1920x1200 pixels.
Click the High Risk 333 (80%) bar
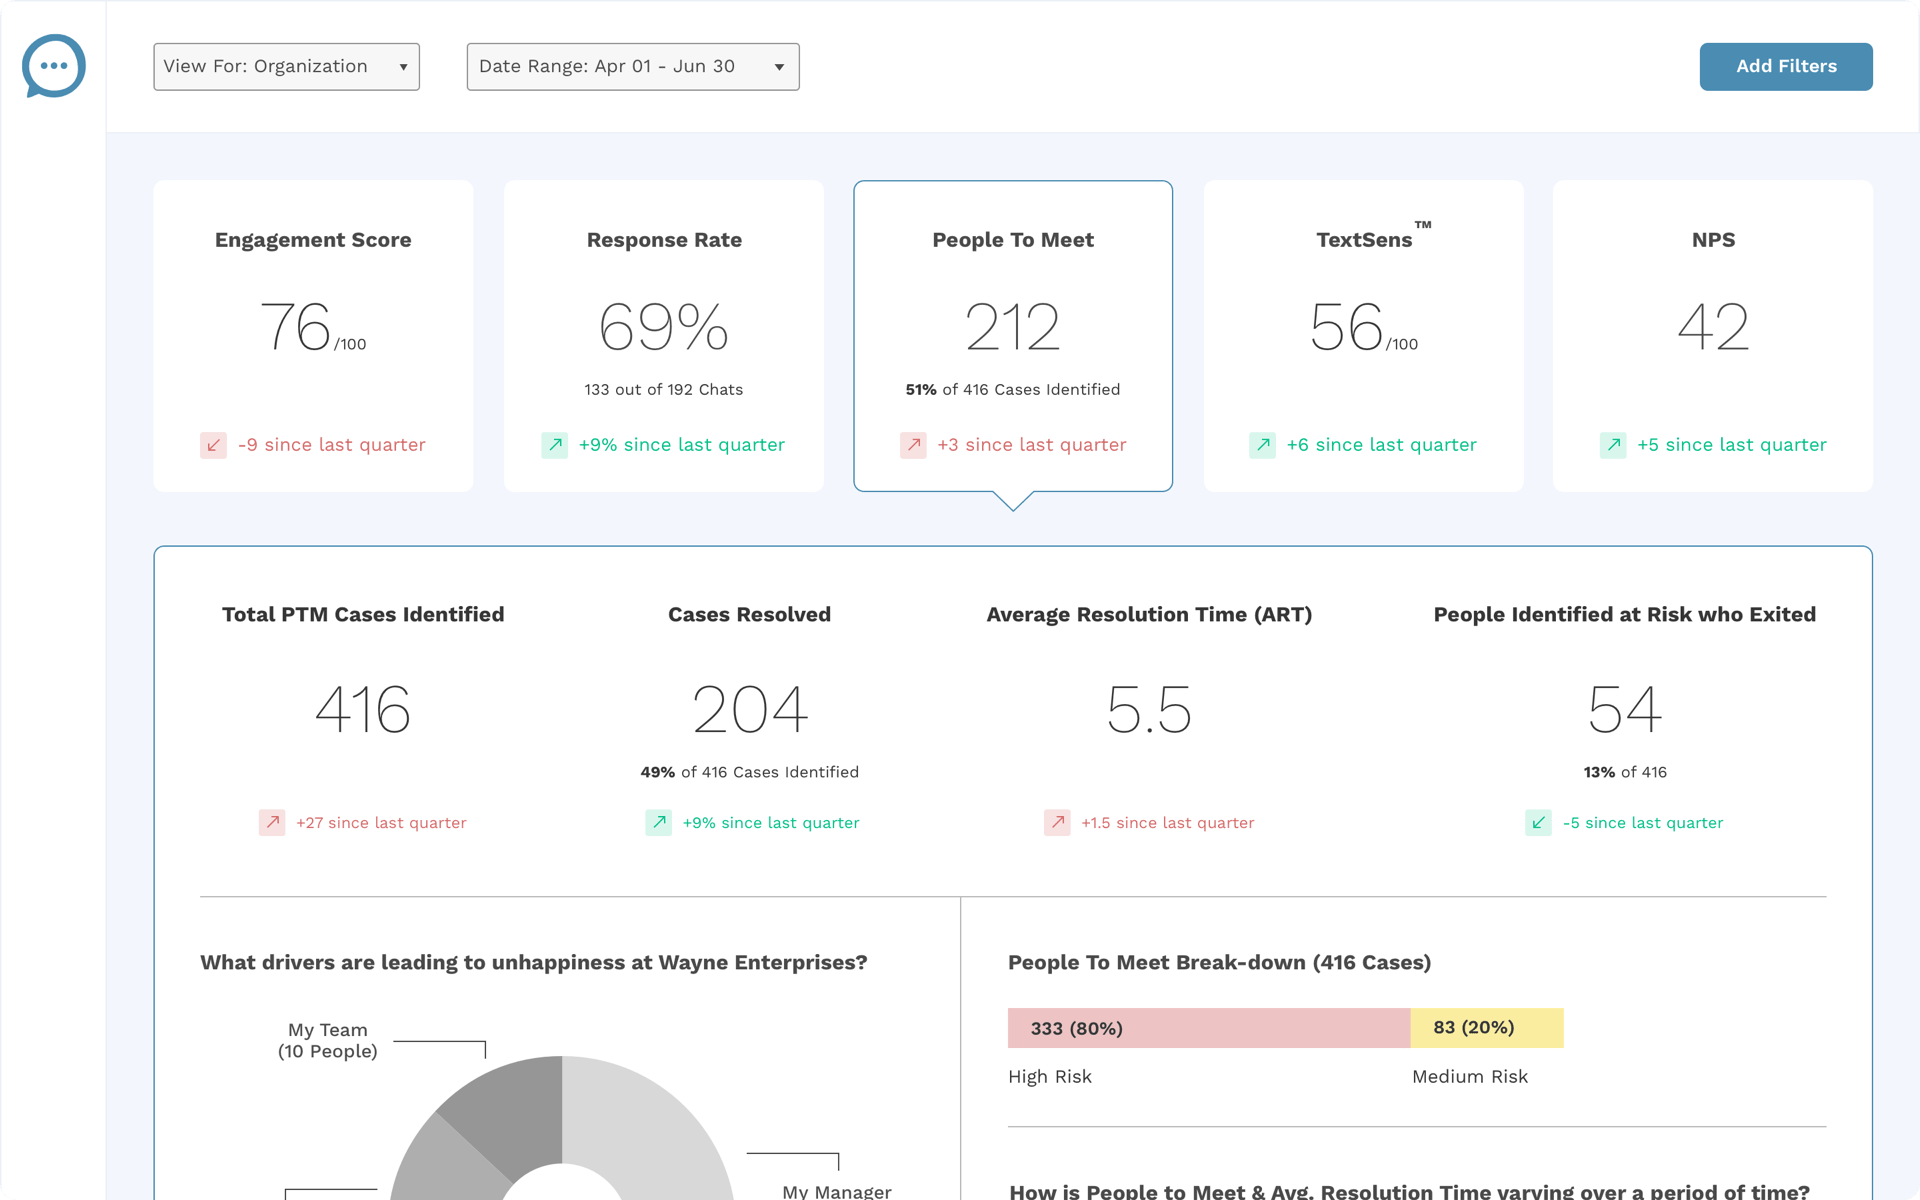1208,1028
